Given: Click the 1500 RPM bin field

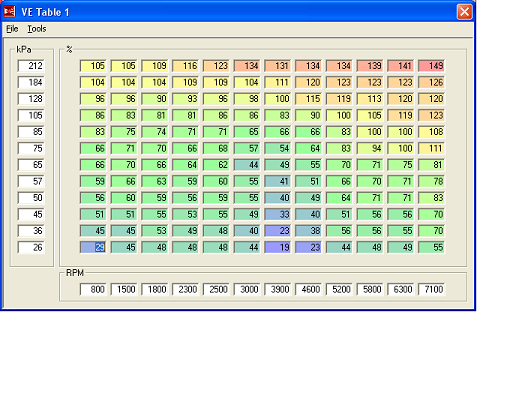Looking at the screenshot, I should click(124, 289).
